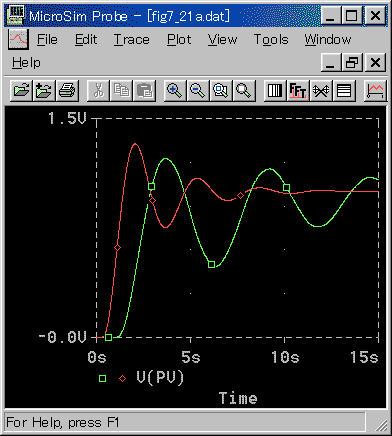Screen dimensions: 392x436
Task: Close the MicroSim Probe application
Action: (x=375, y=16)
